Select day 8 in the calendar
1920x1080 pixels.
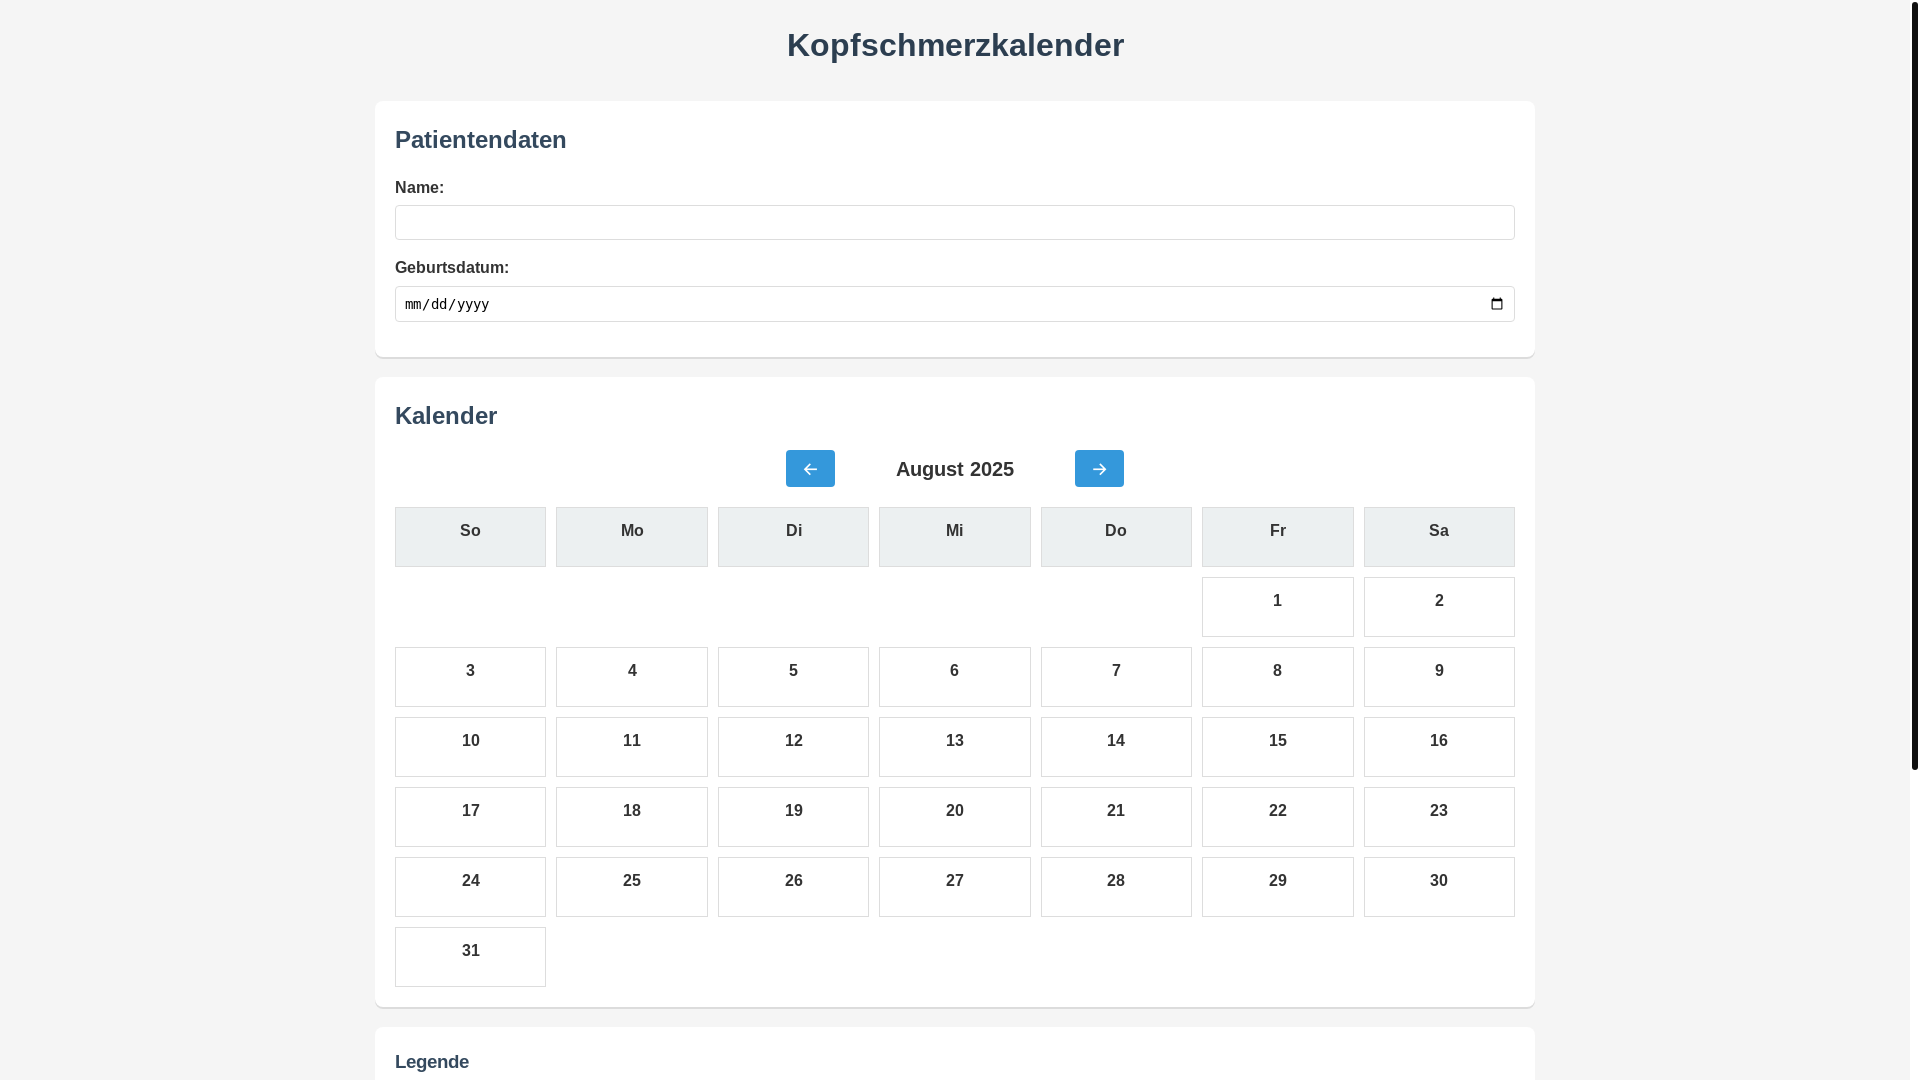point(1277,677)
